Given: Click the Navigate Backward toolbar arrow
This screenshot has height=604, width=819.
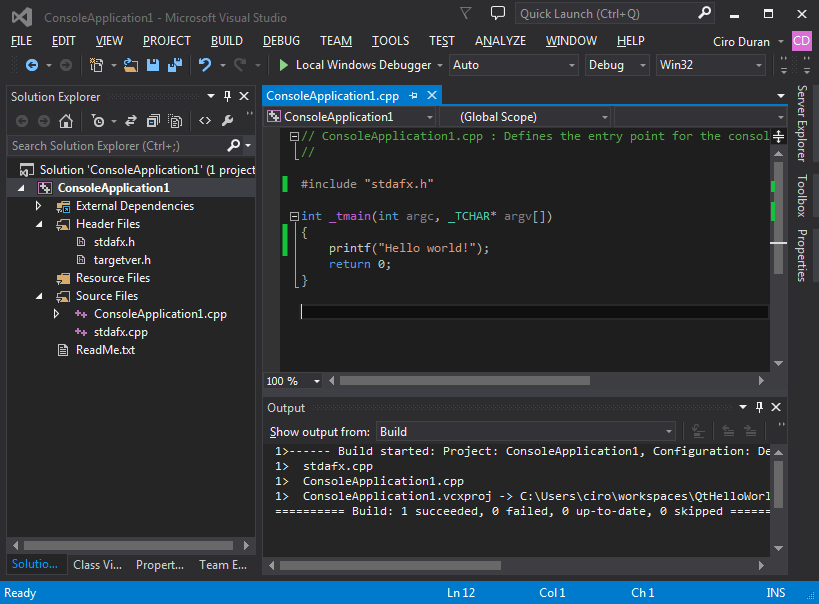Looking at the screenshot, I should [x=32, y=65].
